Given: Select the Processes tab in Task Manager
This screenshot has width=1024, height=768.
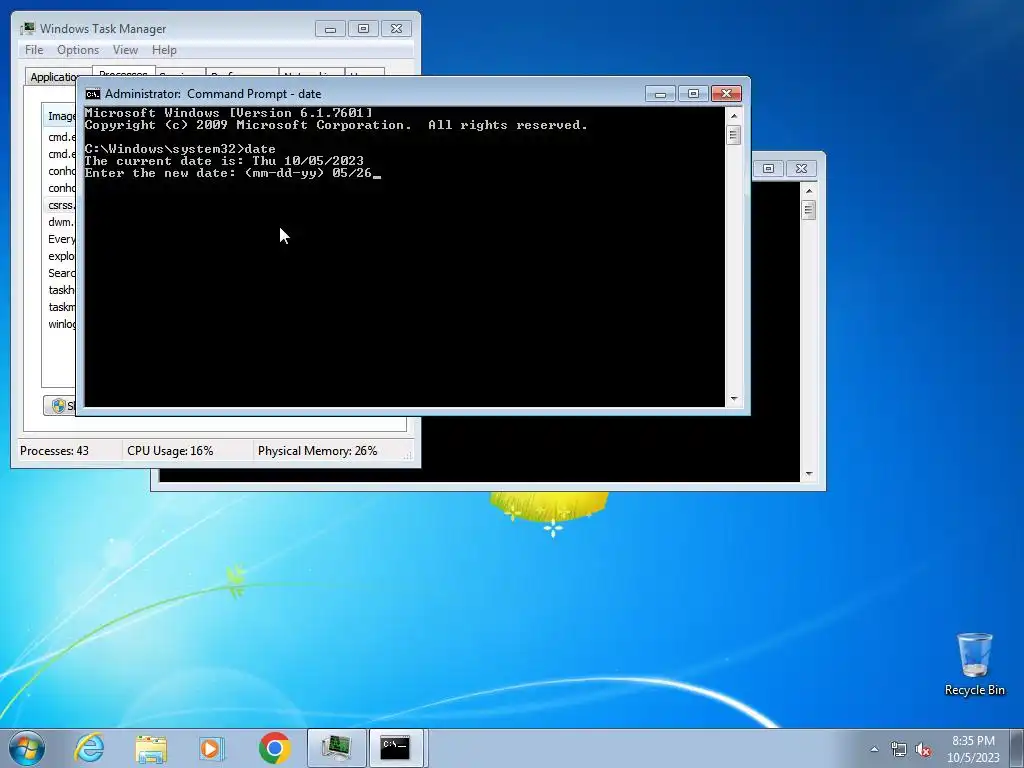Looking at the screenshot, I should (123, 71).
